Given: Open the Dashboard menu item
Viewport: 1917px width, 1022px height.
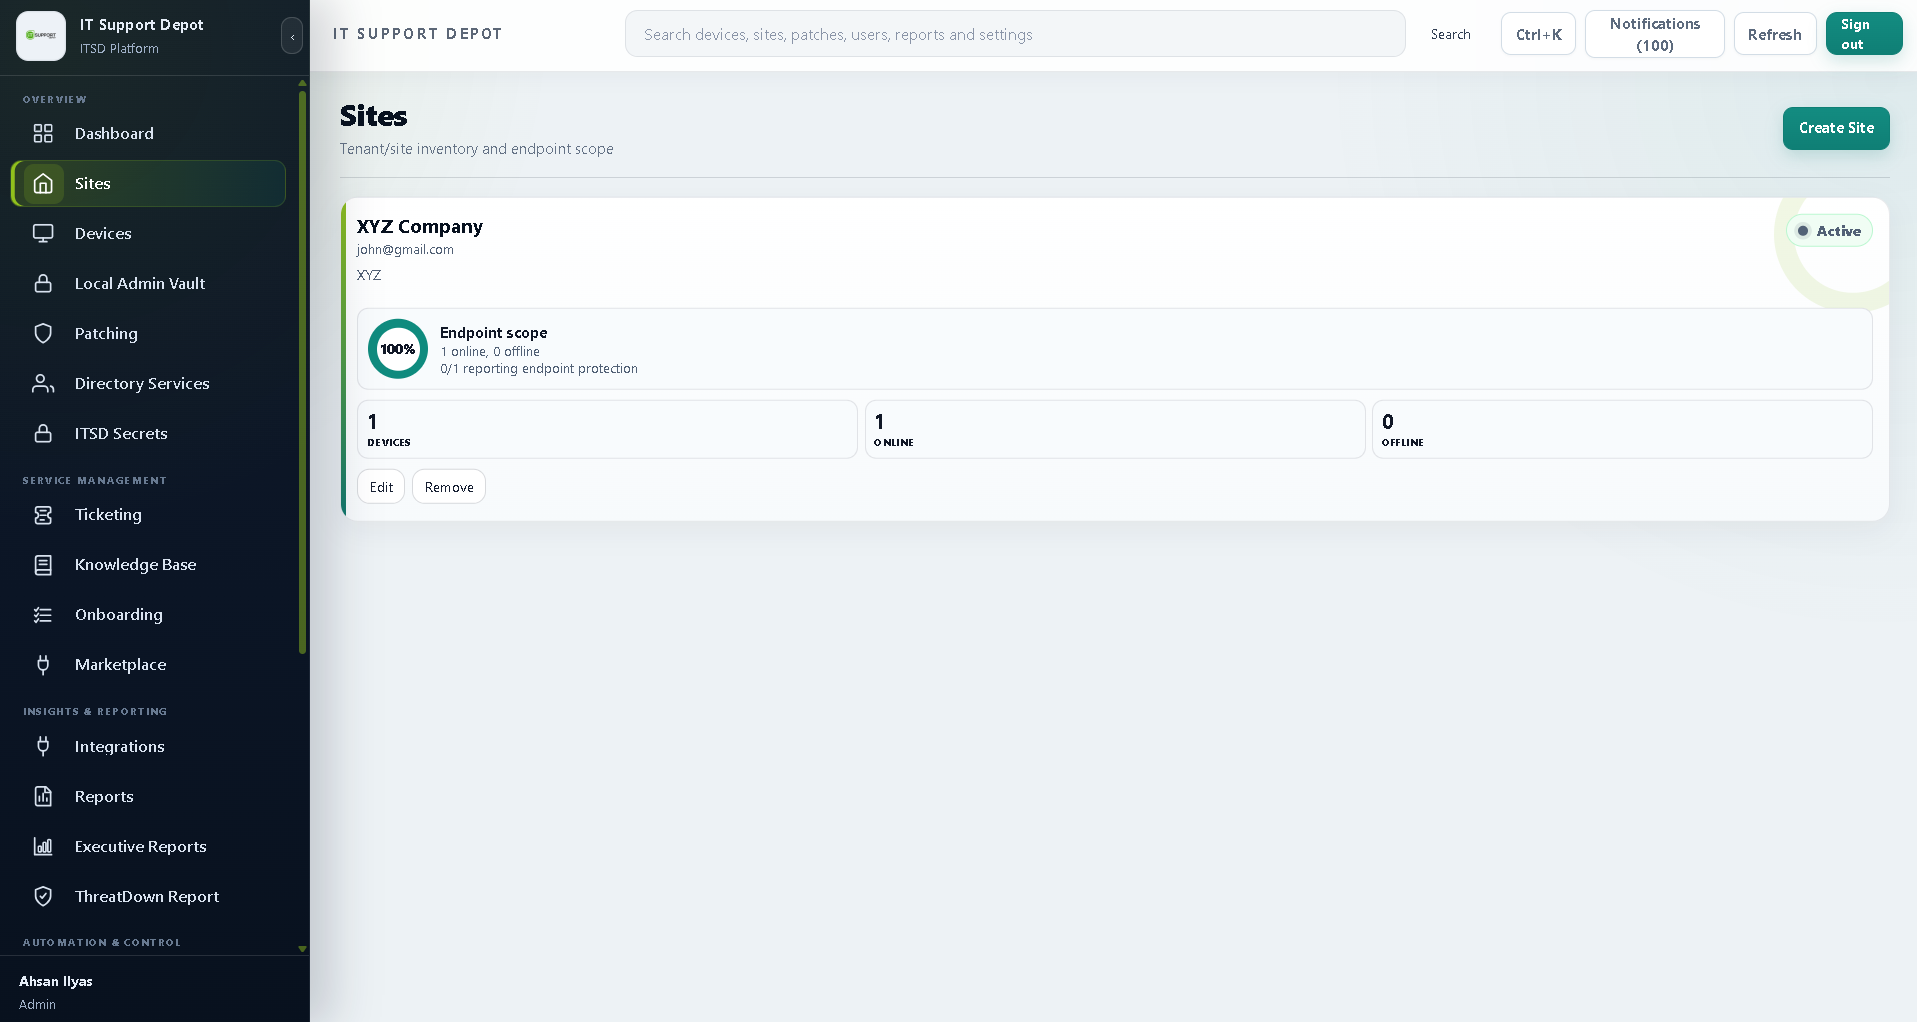Looking at the screenshot, I should click(148, 133).
